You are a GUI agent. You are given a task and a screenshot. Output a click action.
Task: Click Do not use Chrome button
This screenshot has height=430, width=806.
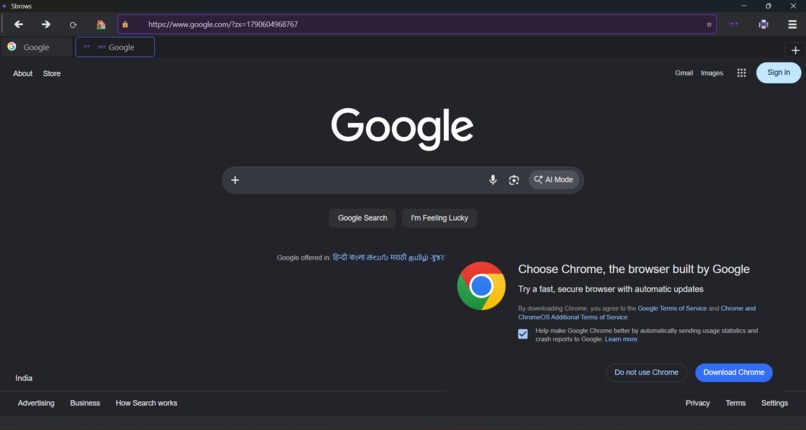click(646, 372)
